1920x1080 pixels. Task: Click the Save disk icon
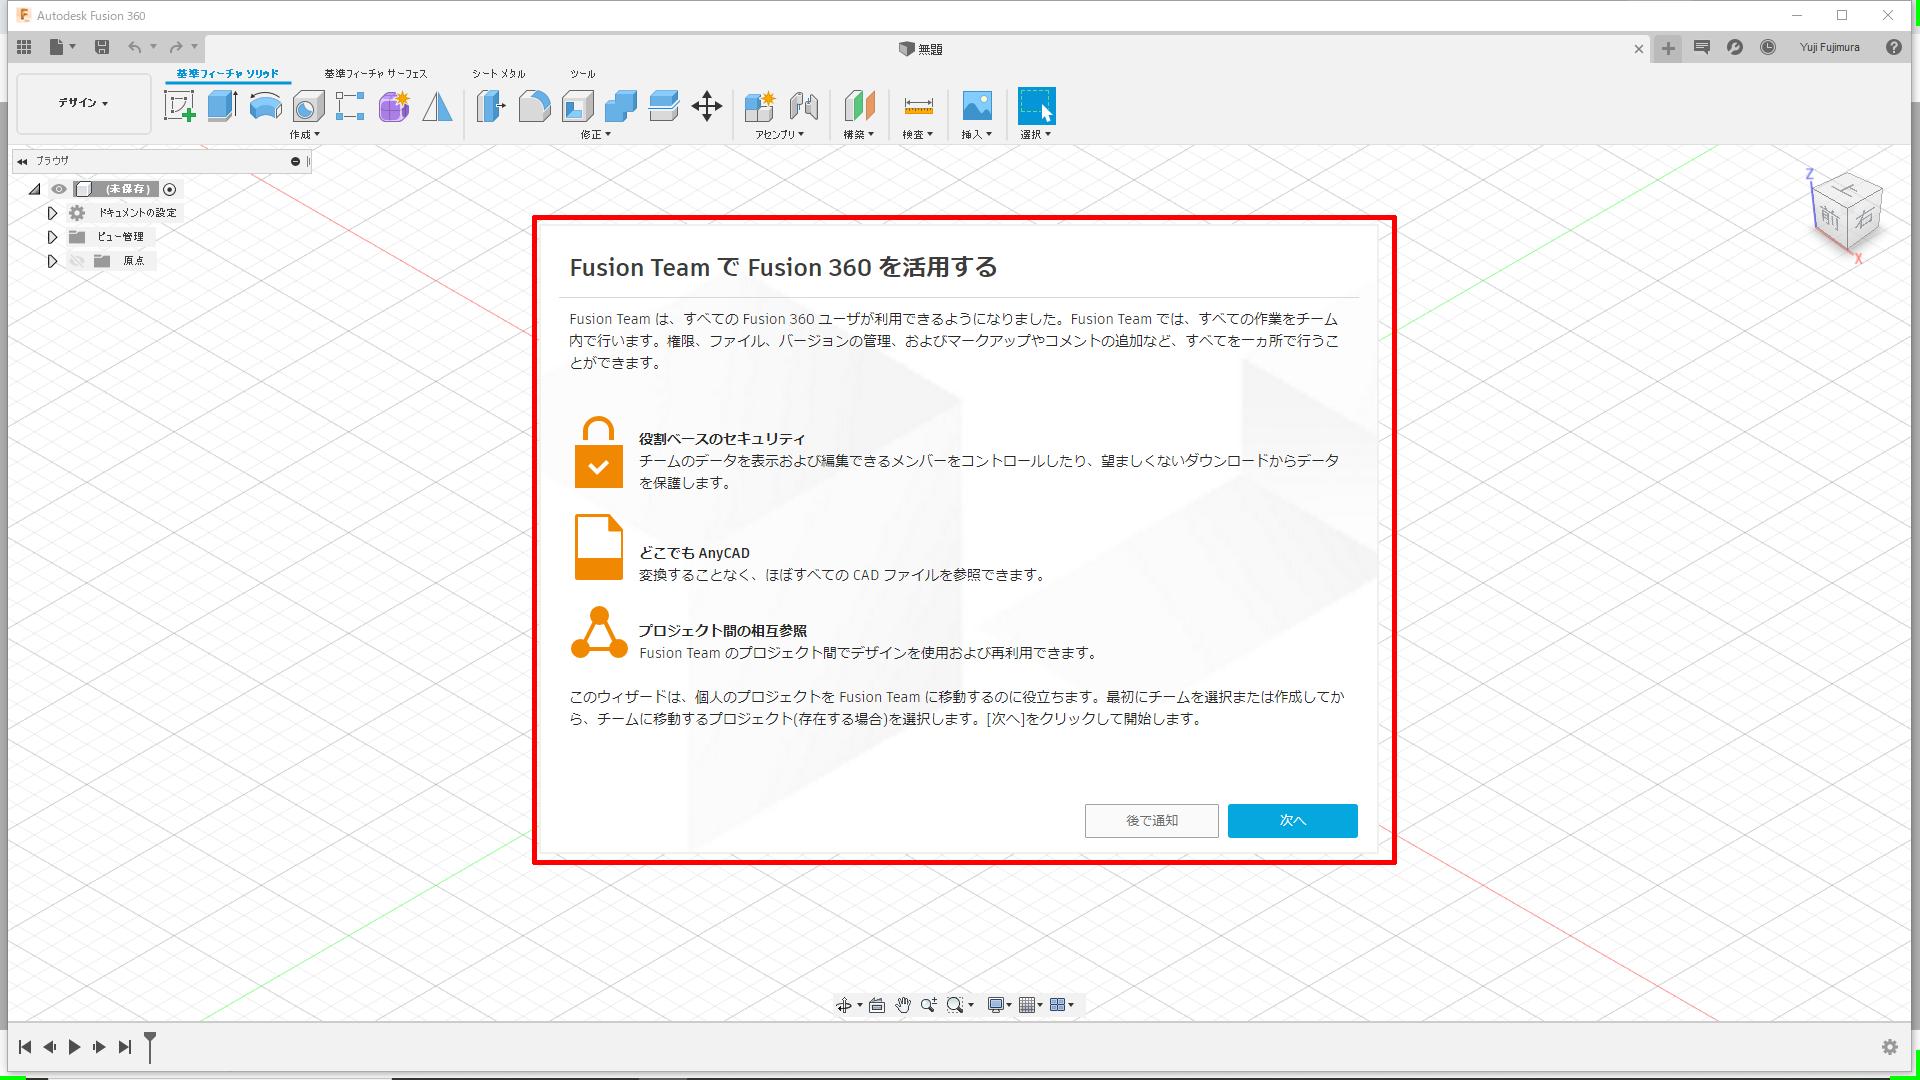101,47
